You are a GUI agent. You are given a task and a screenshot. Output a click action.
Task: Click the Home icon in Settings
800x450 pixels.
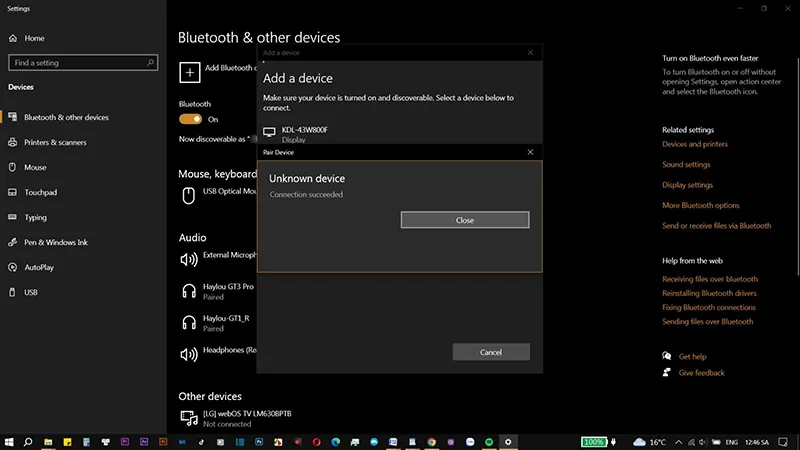[x=14, y=38]
